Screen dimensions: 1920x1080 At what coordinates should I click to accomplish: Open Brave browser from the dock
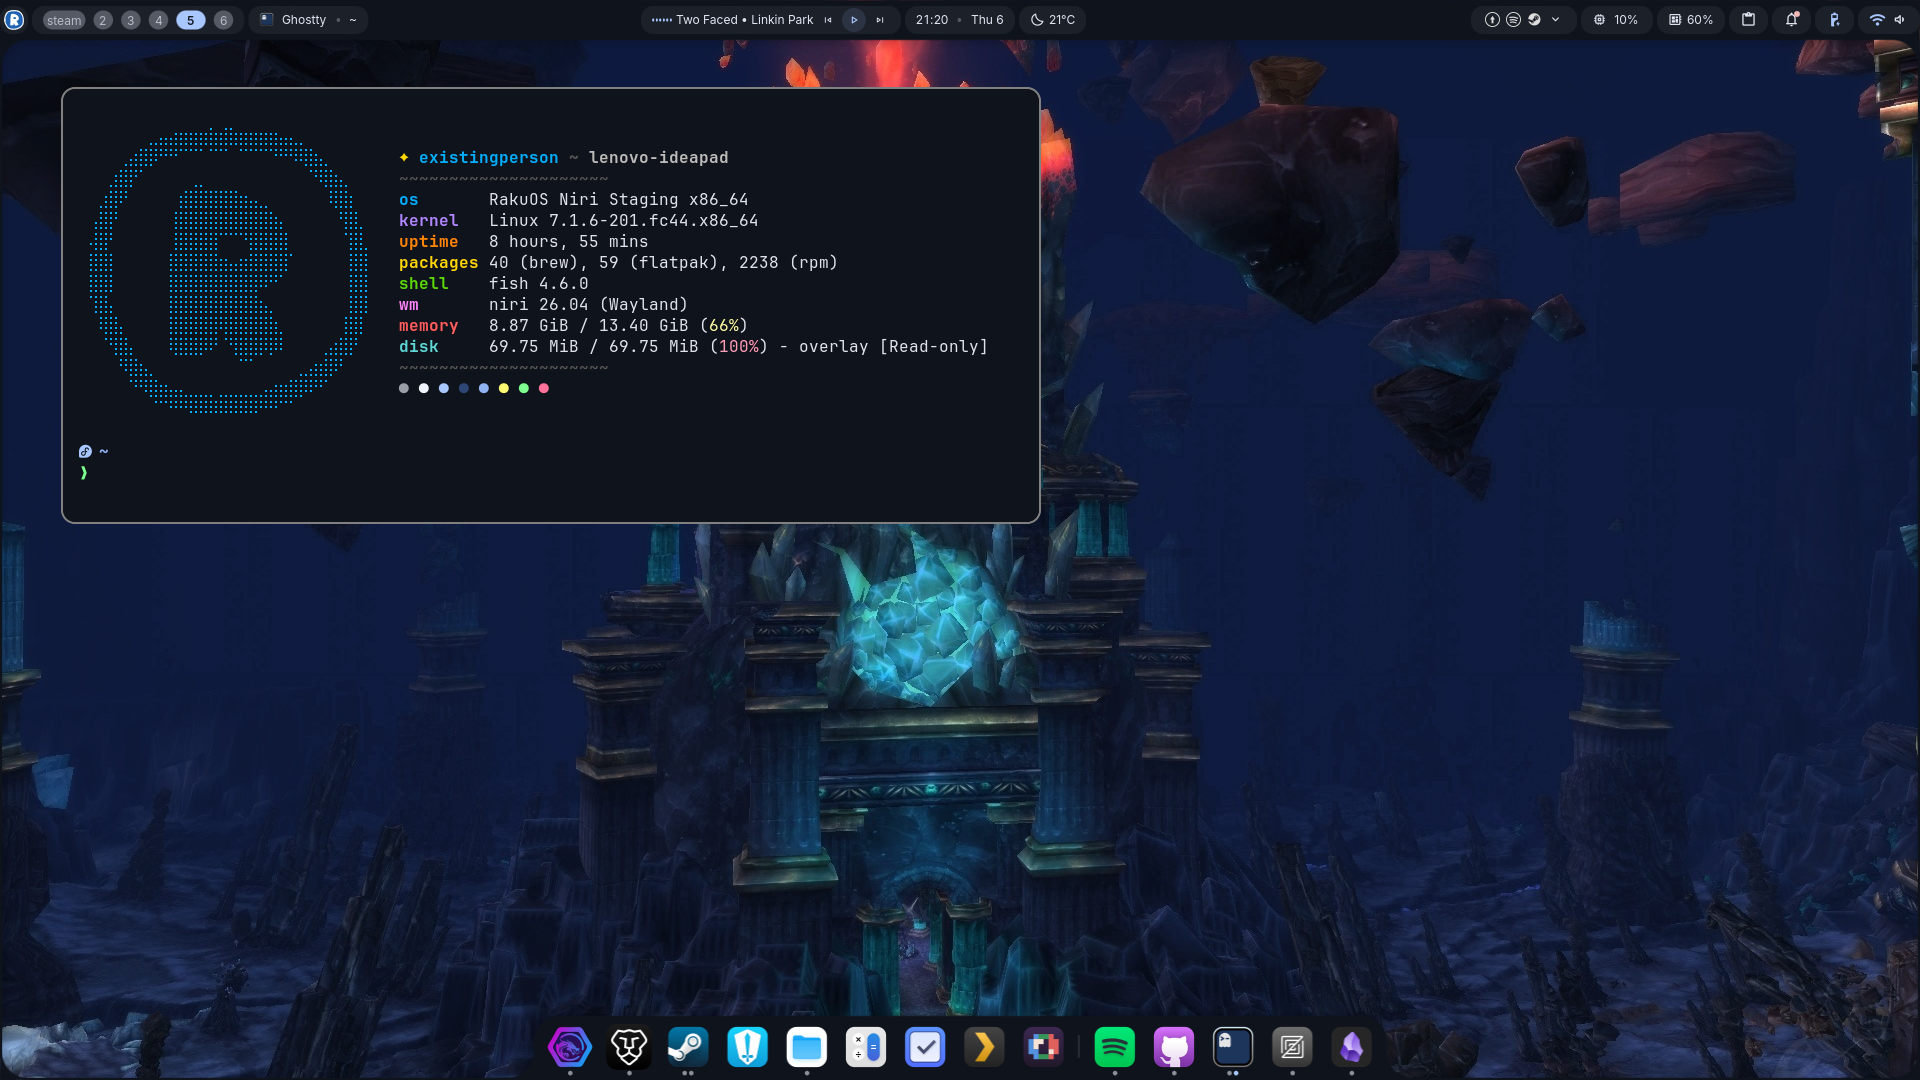(x=629, y=1047)
